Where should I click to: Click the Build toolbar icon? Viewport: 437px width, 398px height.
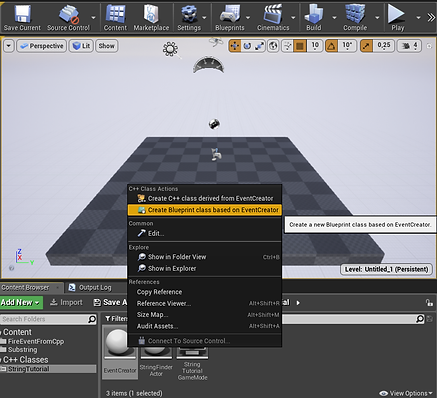coord(314,18)
